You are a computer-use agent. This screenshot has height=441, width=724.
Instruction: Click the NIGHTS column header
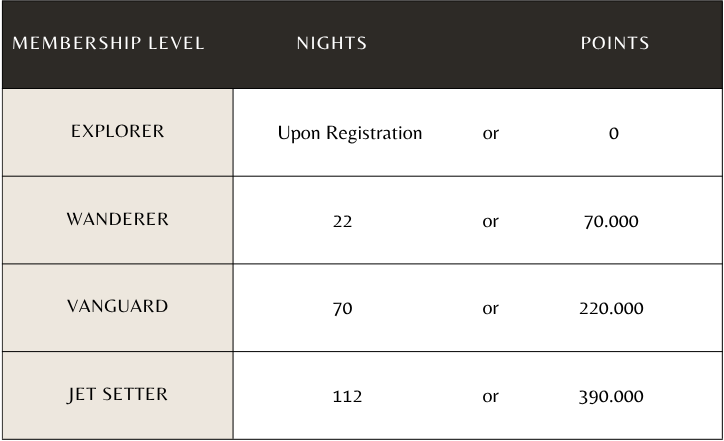pyautogui.click(x=332, y=43)
